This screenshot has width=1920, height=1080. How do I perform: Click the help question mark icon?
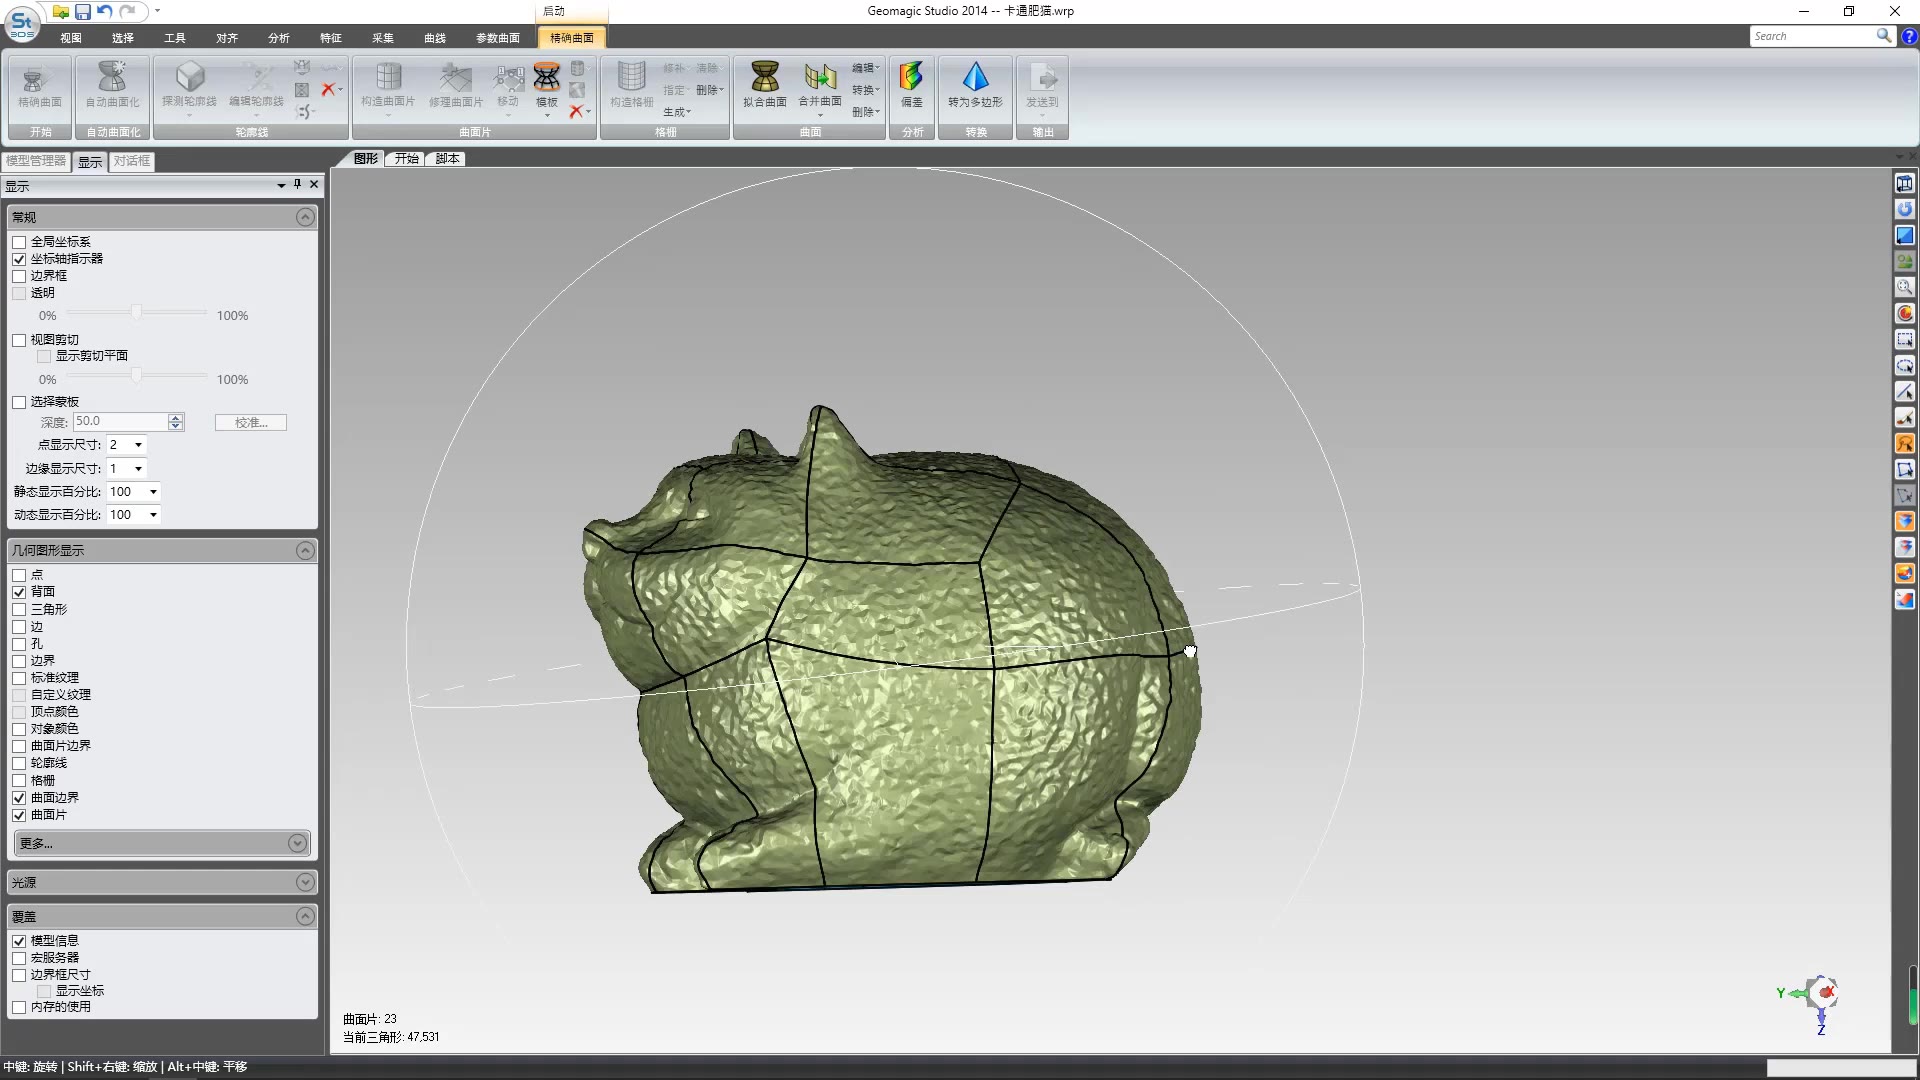(1909, 36)
